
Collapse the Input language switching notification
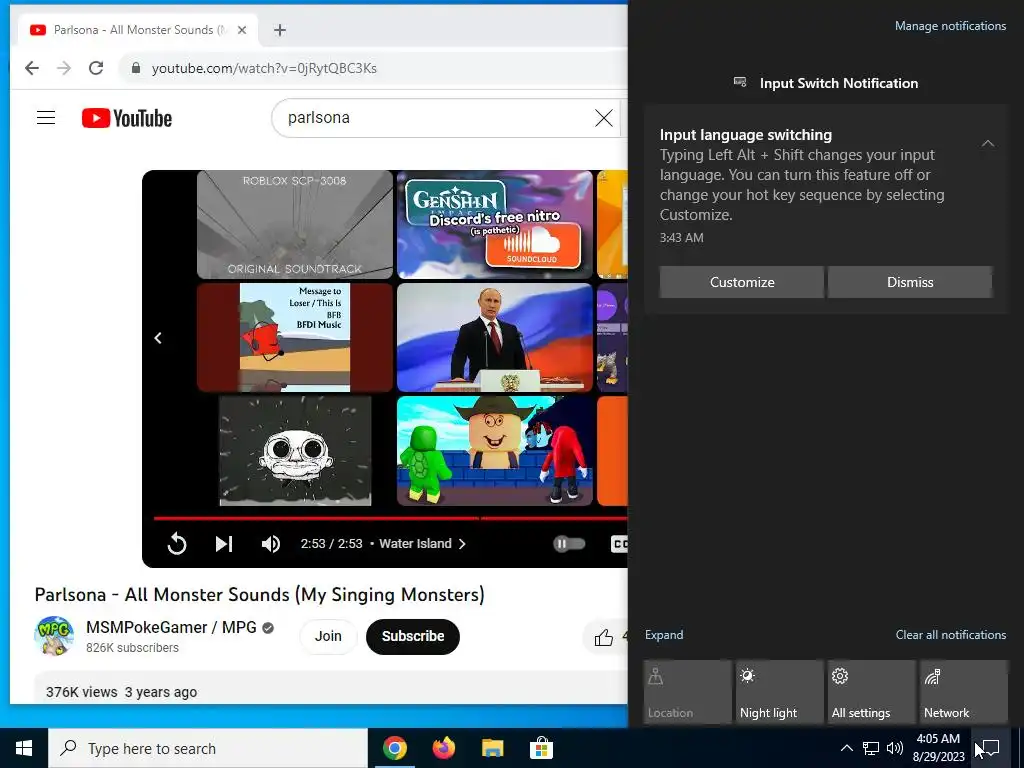point(988,143)
